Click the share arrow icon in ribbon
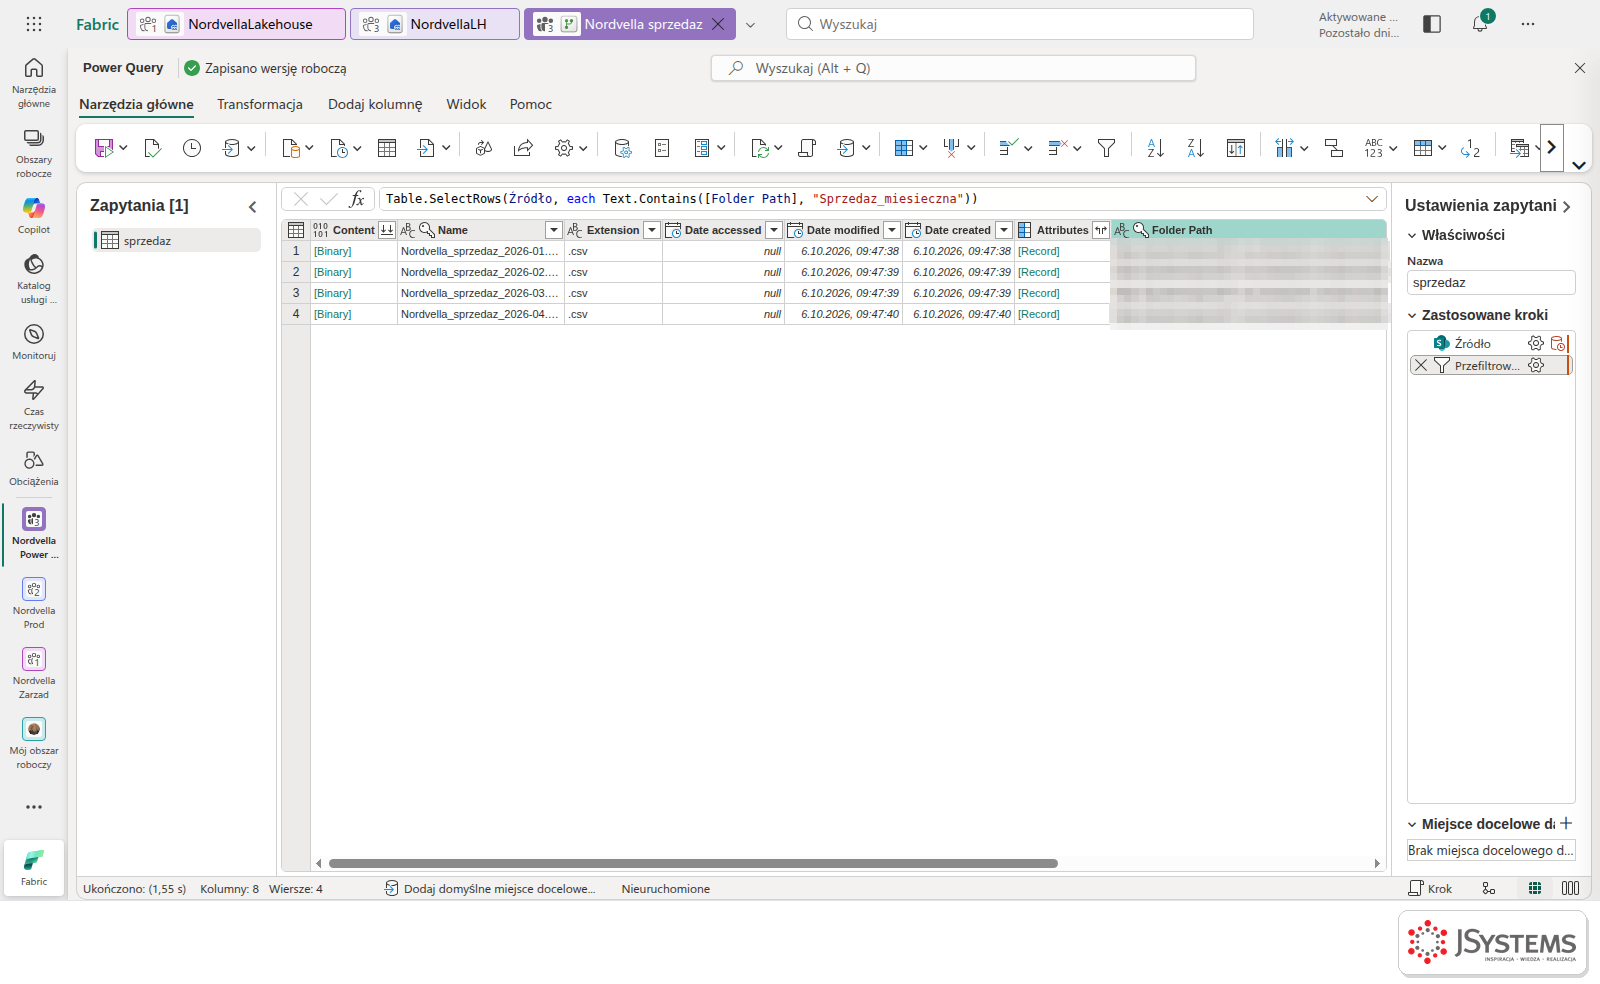 [x=523, y=148]
